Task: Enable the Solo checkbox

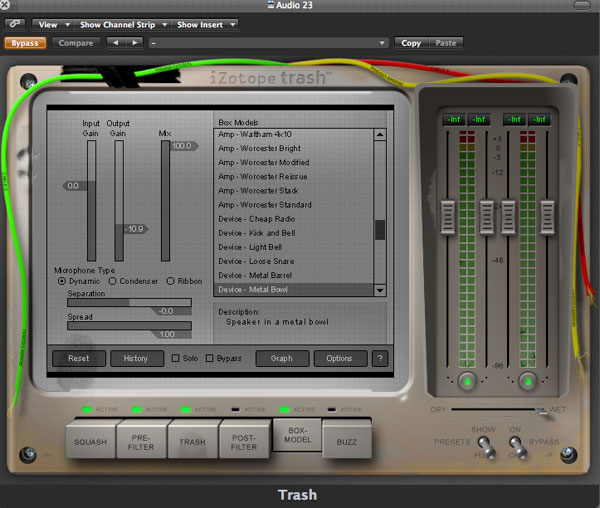Action: (175, 358)
